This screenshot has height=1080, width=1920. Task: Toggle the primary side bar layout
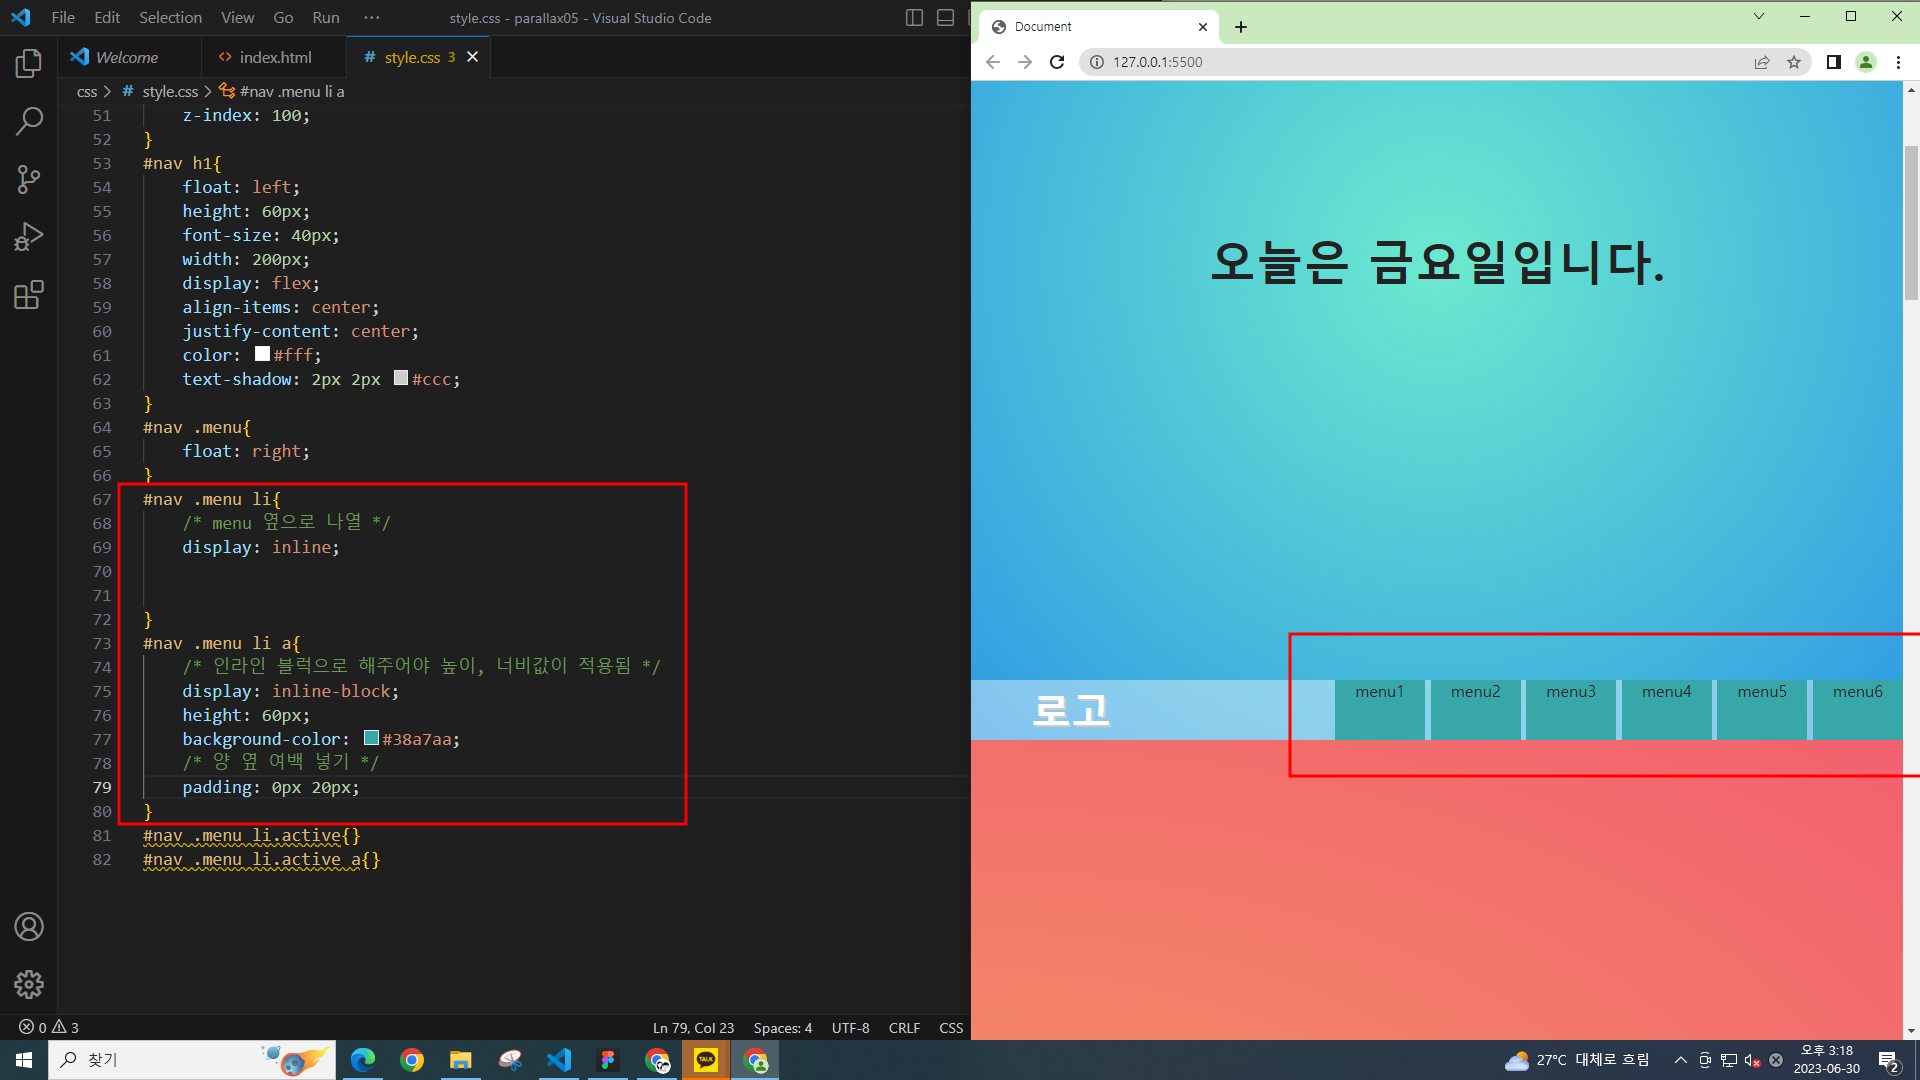(x=914, y=18)
